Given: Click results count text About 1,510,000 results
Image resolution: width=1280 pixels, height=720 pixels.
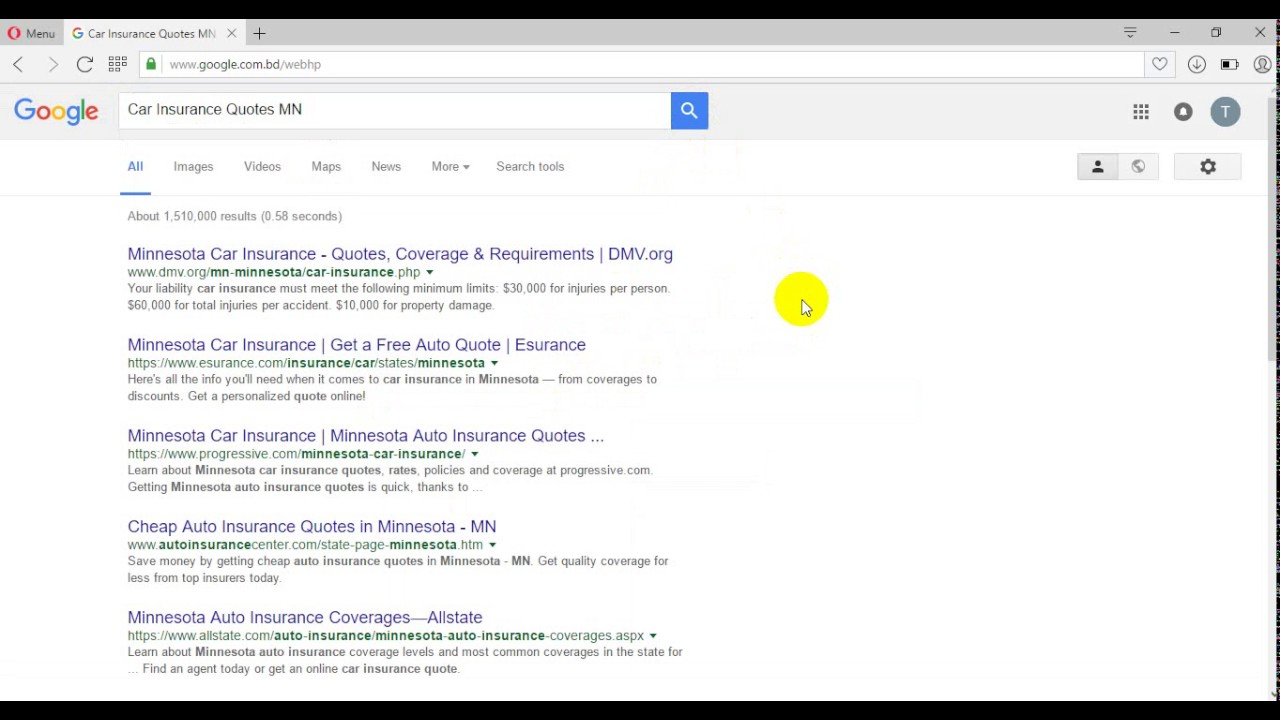Looking at the screenshot, I should [234, 216].
